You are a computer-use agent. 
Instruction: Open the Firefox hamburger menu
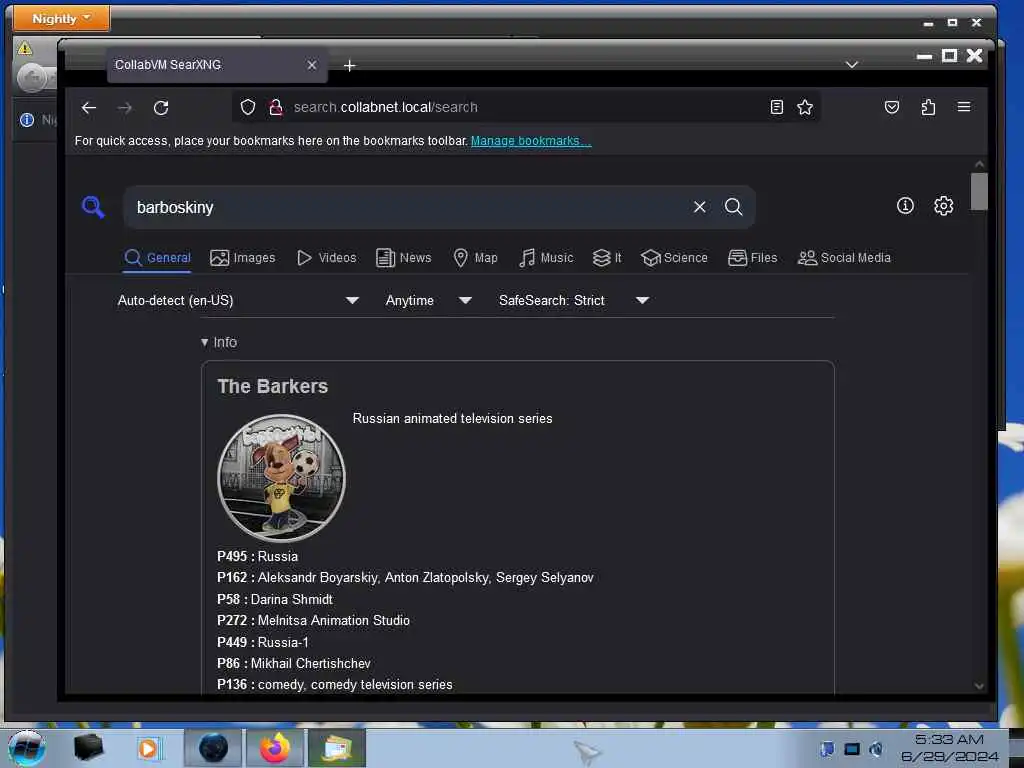tap(963, 107)
